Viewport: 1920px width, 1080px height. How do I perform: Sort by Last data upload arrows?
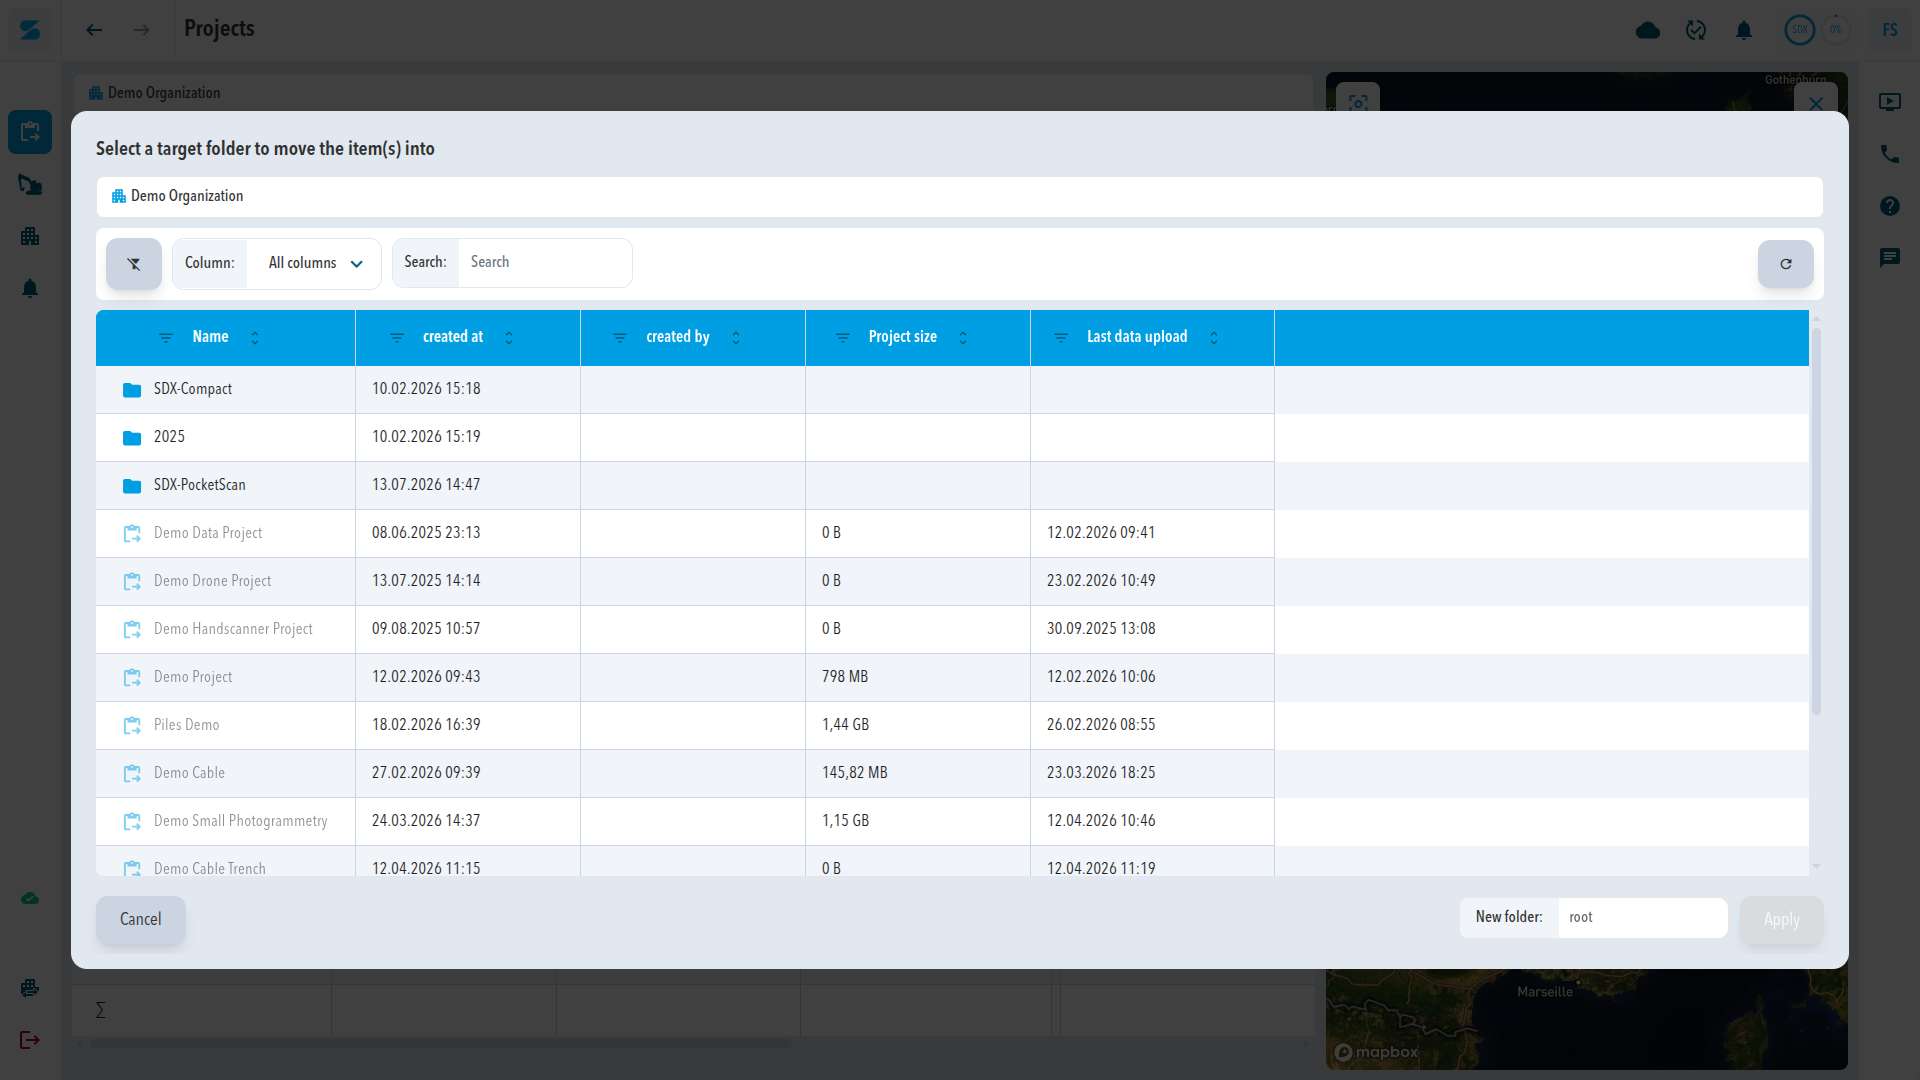tap(1214, 338)
